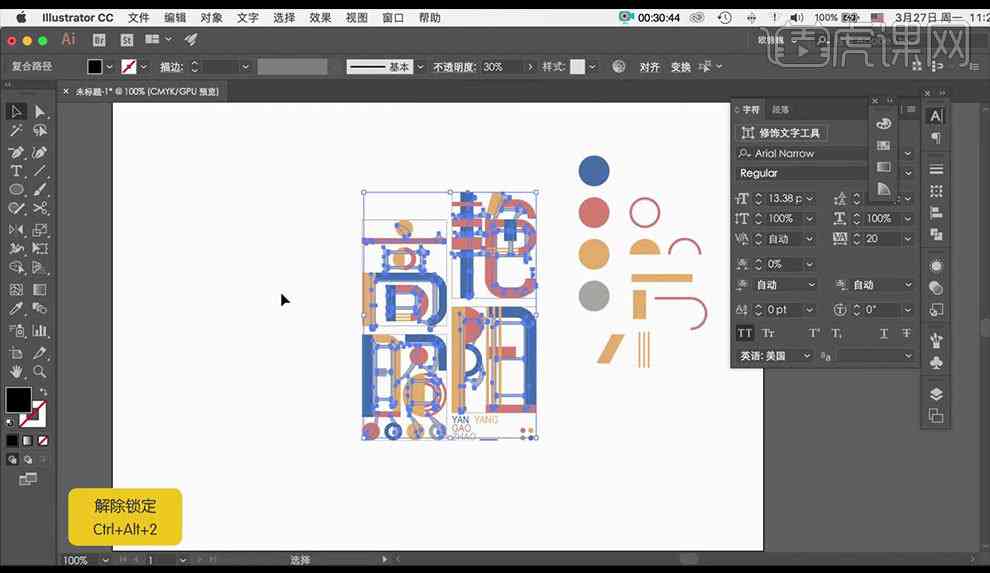
Task: Toggle All Caps TT button
Action: coord(745,333)
